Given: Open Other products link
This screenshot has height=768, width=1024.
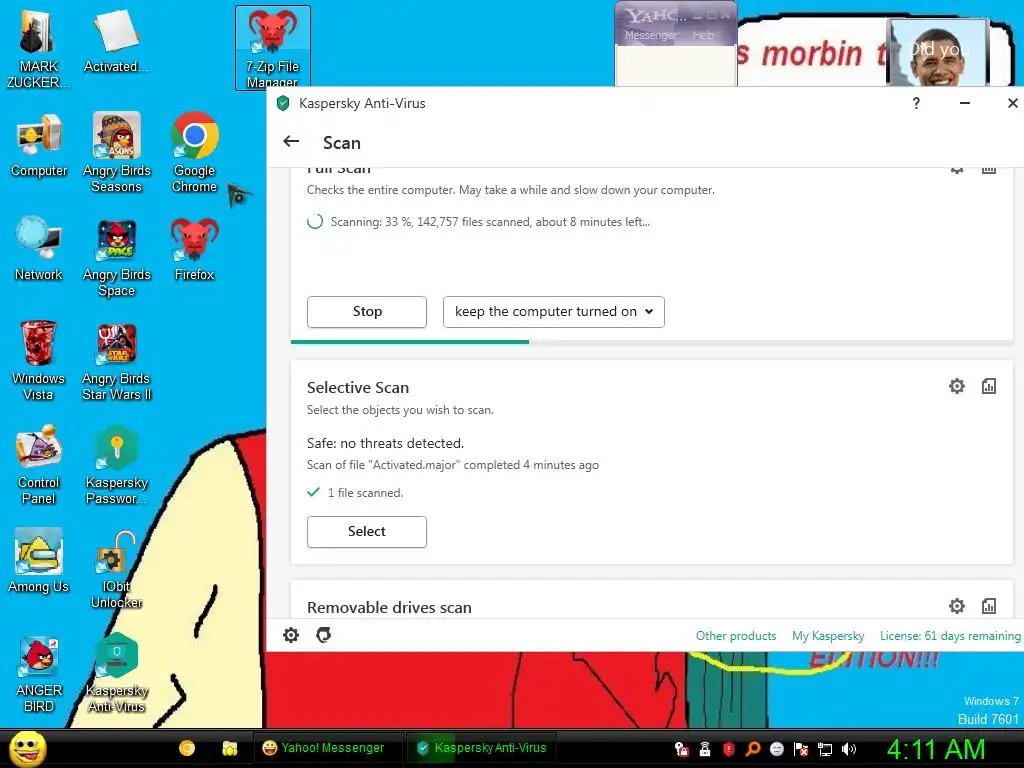Looking at the screenshot, I should tap(736, 635).
